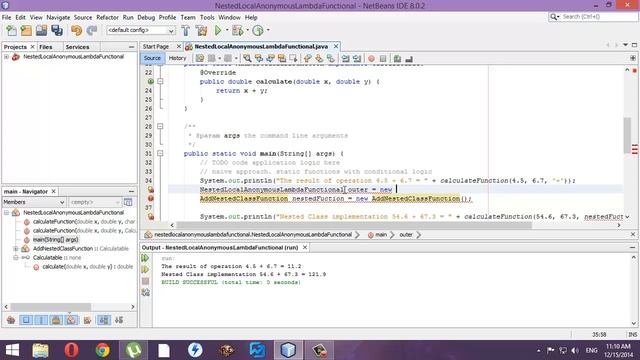This screenshot has height=360, width=640.
Task: Click the Save All toolbar icon
Action: 57,30
